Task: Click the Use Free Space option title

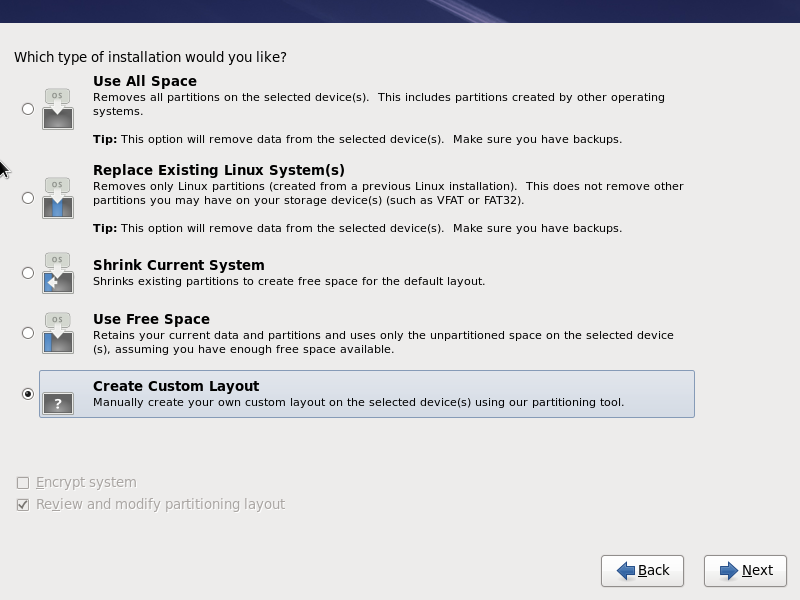Action: coord(151,319)
